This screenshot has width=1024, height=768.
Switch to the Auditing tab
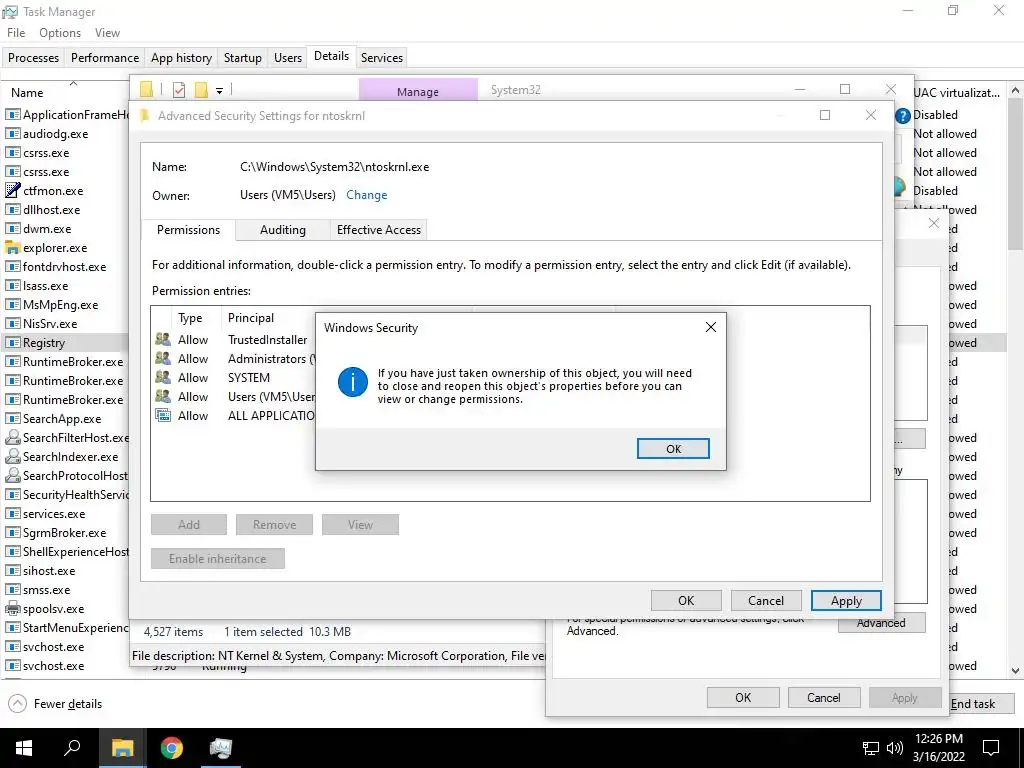[282, 230]
